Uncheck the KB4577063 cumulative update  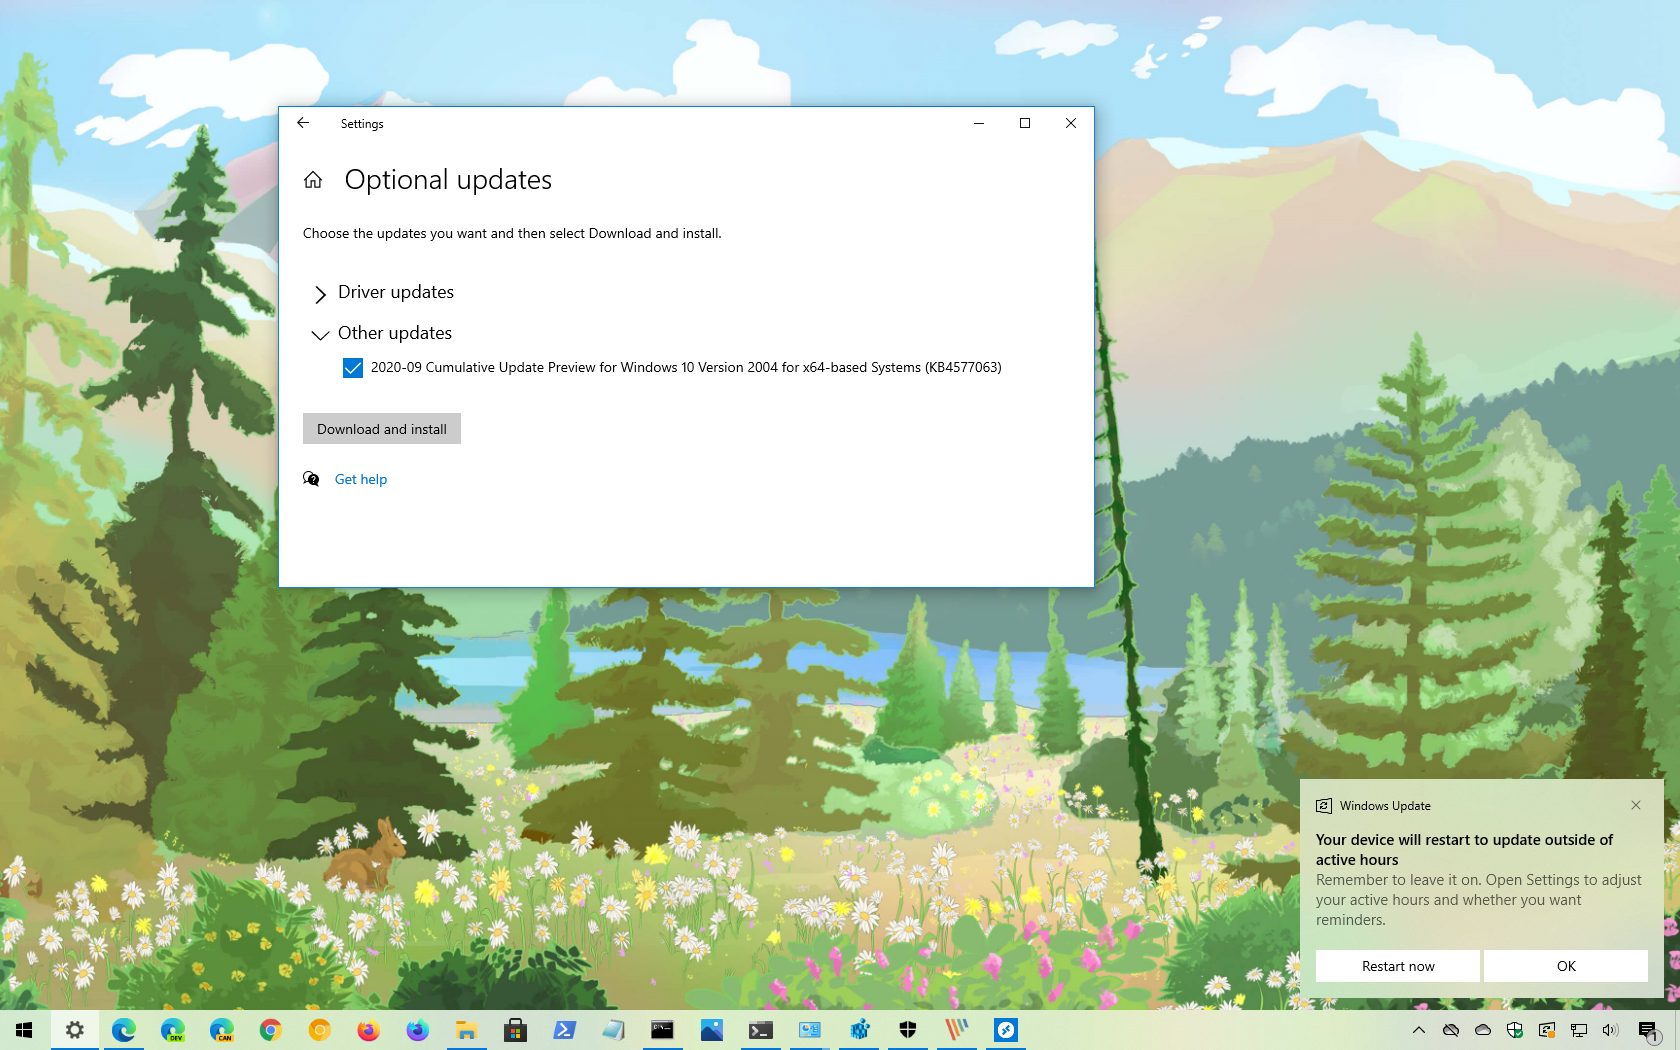click(x=352, y=368)
